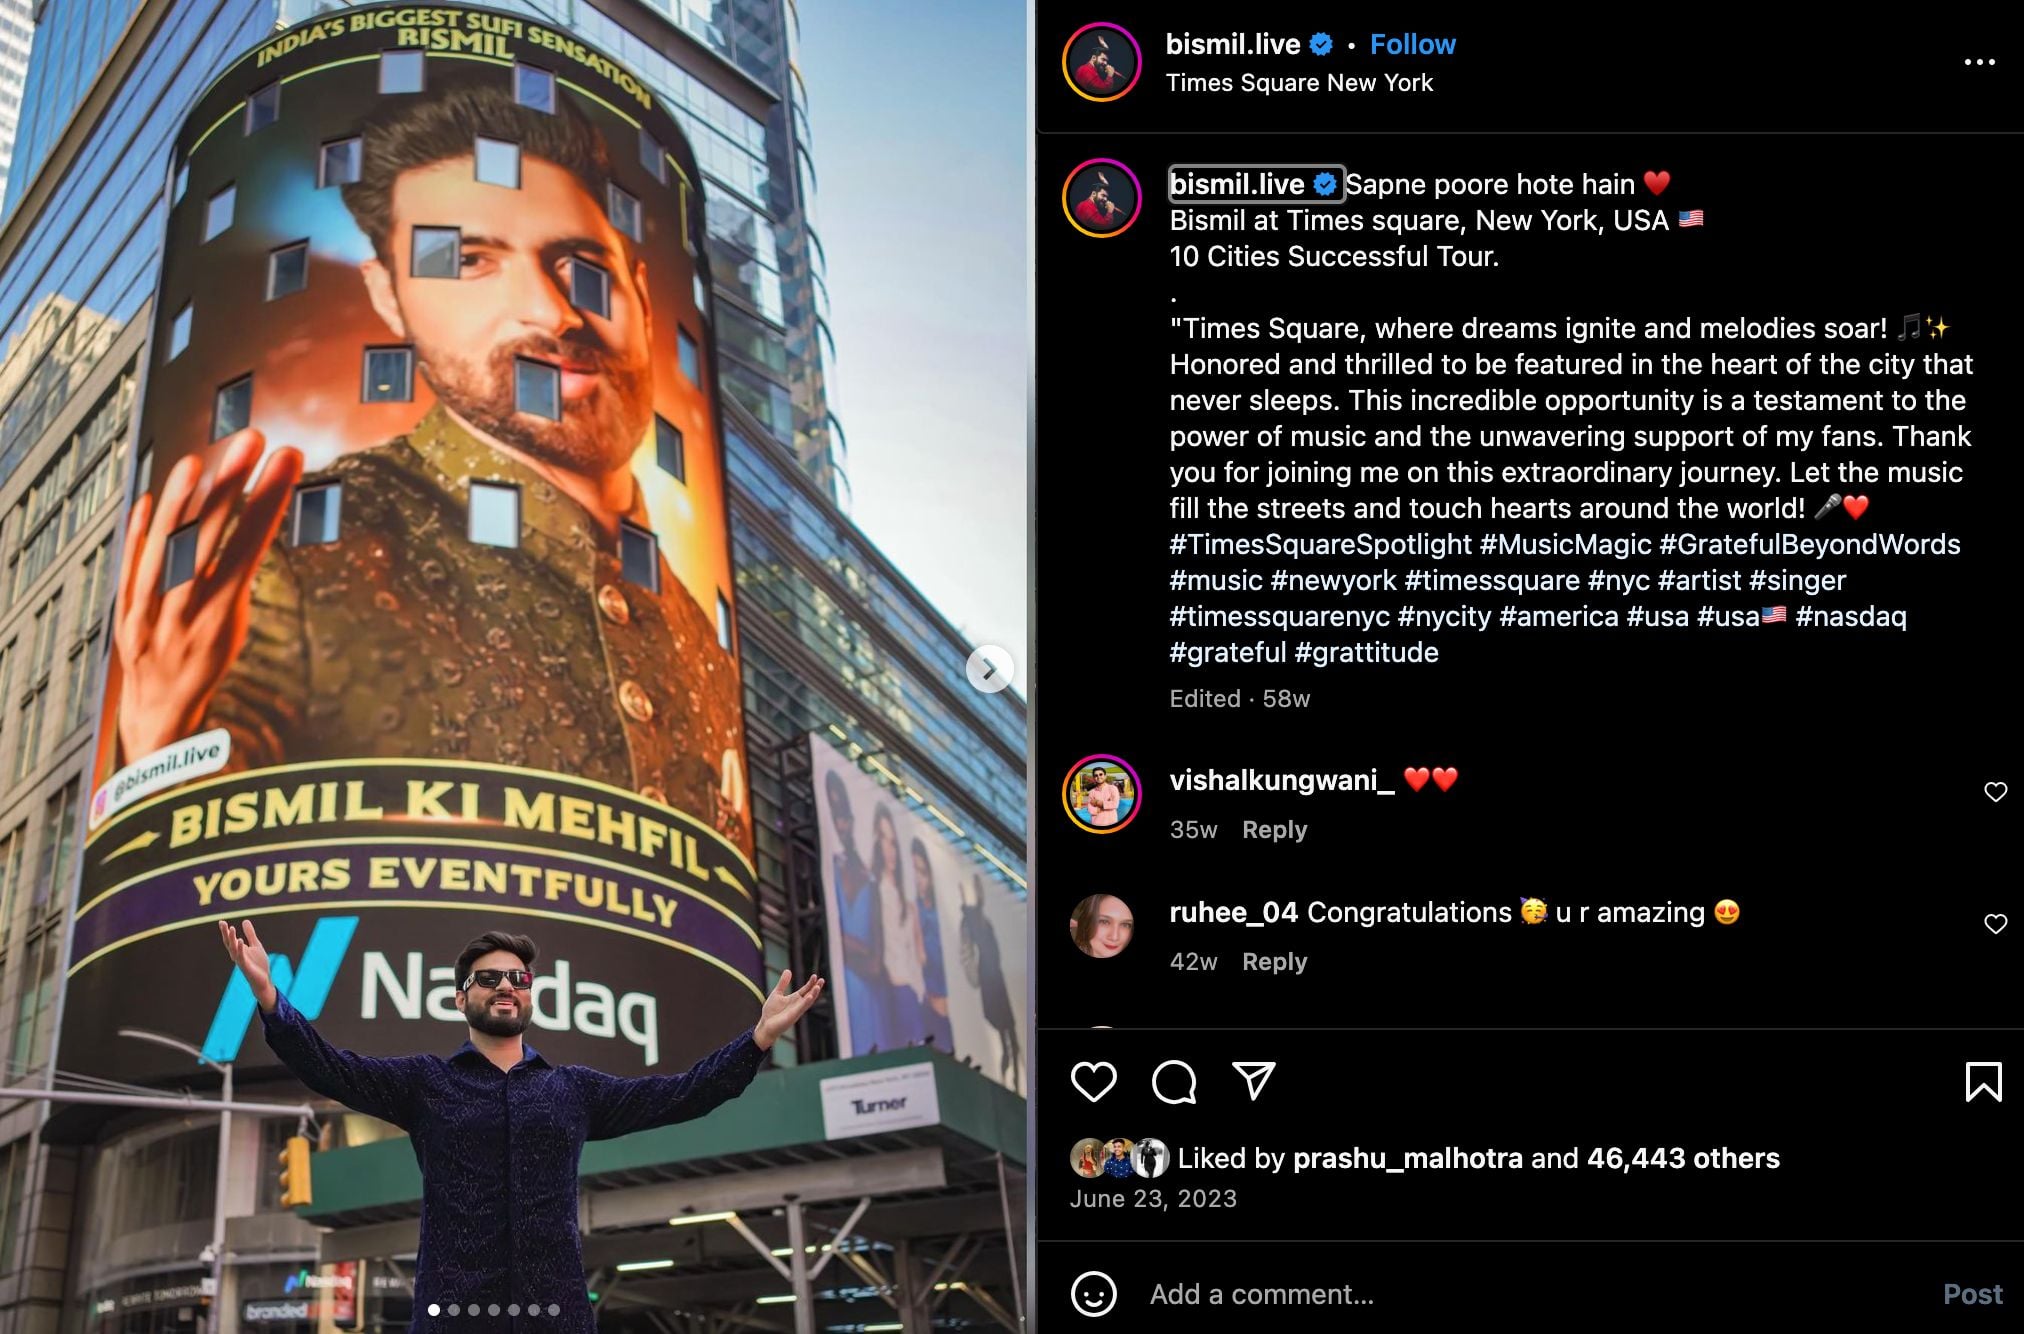Open emoji picker smiley icon
This screenshot has width=2024, height=1334.
[1093, 1294]
